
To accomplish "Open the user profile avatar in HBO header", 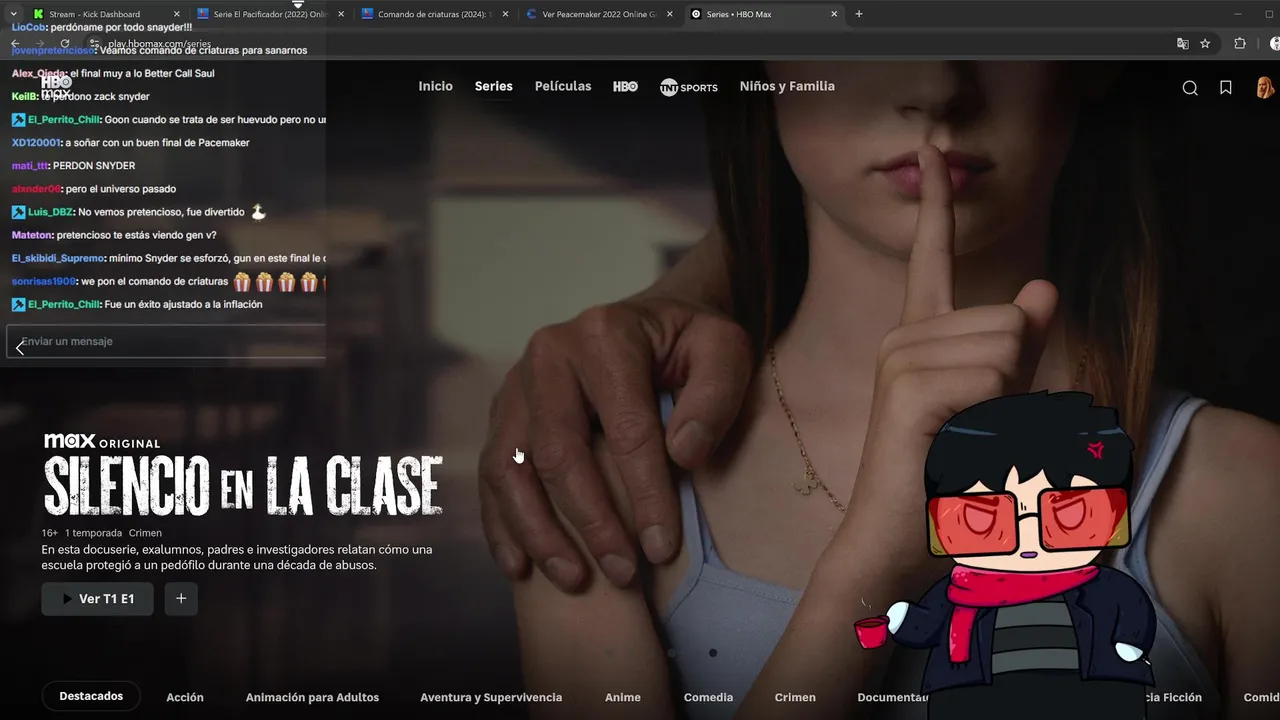I will [x=1264, y=87].
